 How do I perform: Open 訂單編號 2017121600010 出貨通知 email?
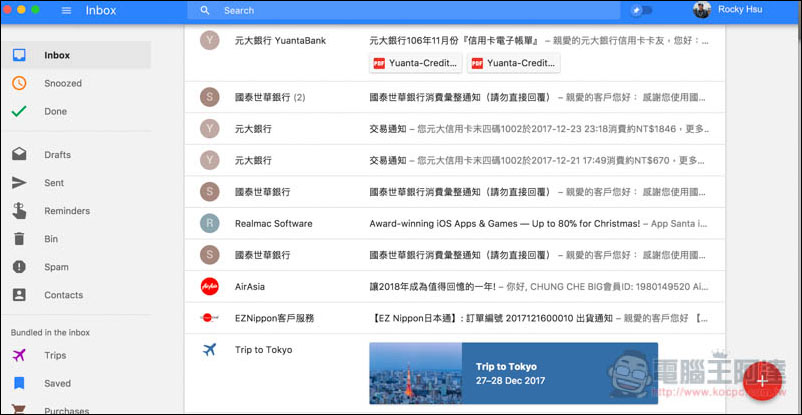pyautogui.click(x=491, y=318)
